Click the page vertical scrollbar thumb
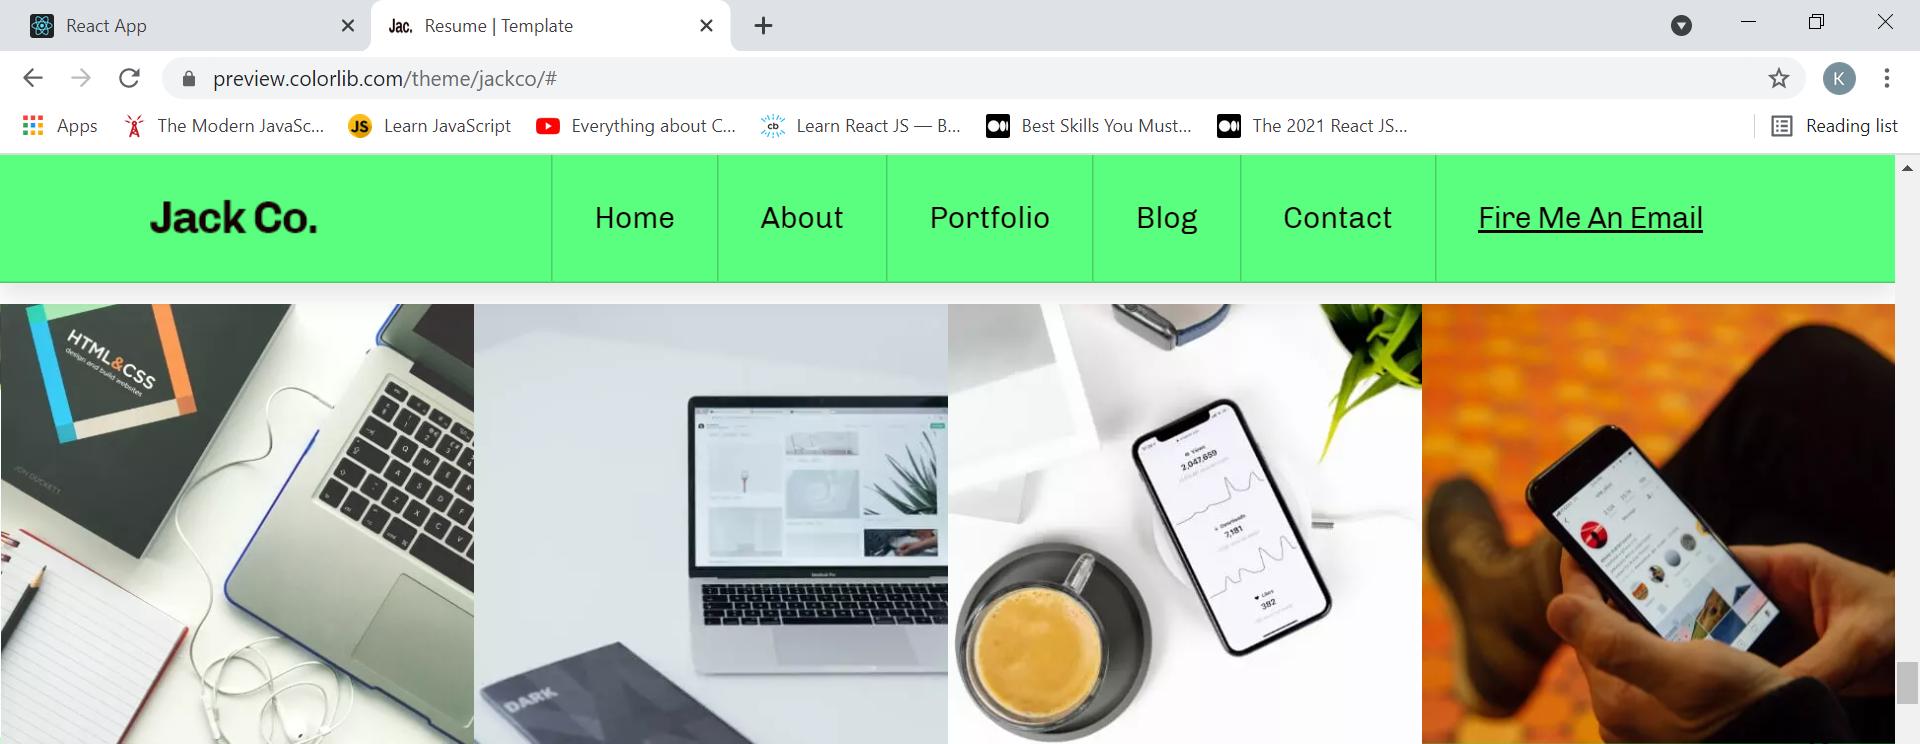 tap(1906, 683)
